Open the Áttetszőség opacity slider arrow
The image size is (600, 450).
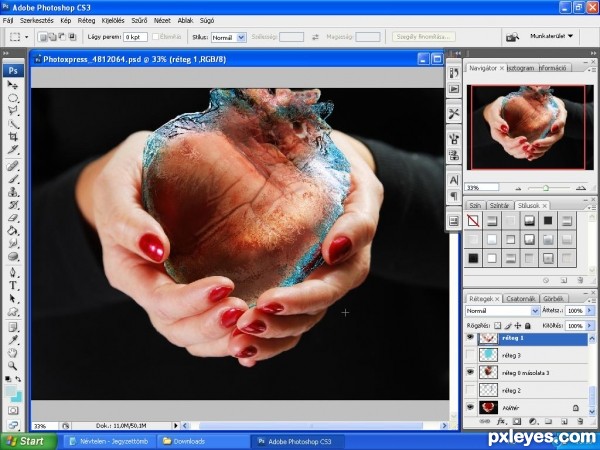(x=589, y=311)
